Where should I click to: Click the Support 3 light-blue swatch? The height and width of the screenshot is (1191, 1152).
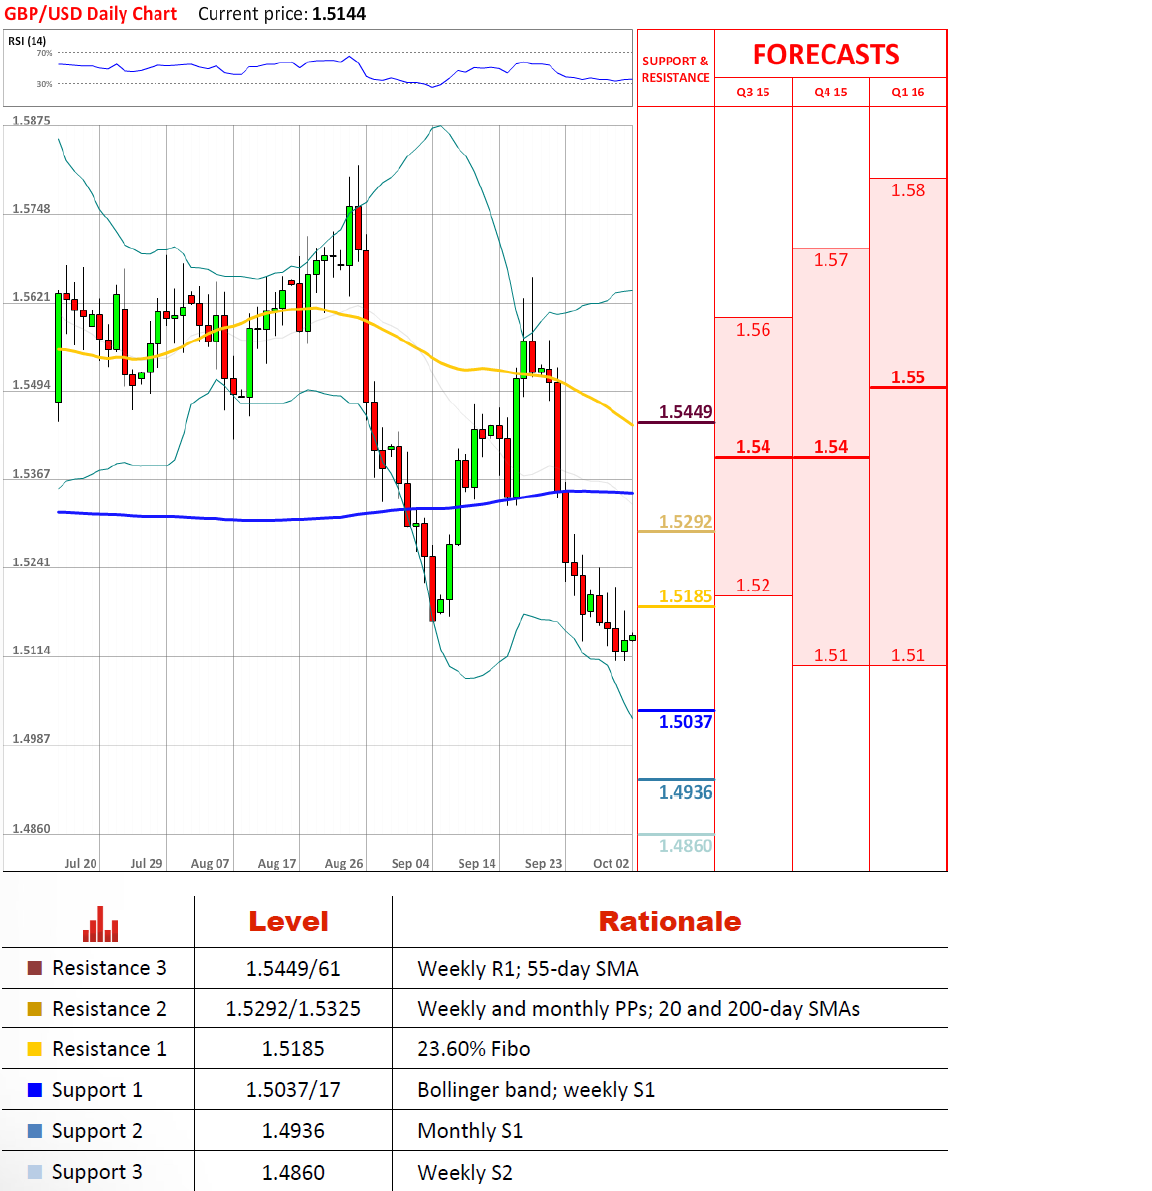click(x=34, y=1171)
